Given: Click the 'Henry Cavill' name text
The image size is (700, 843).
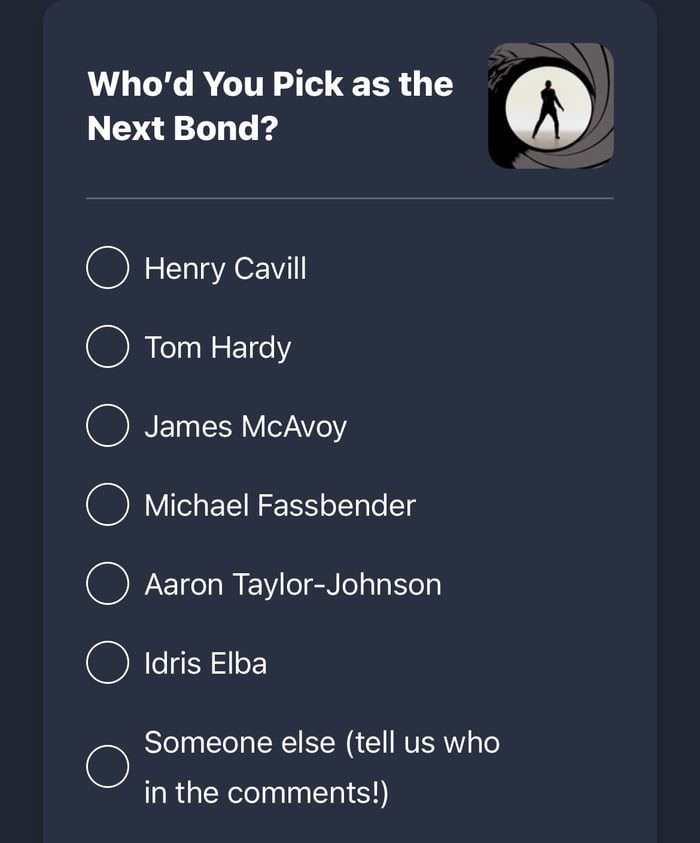Looking at the screenshot, I should click(225, 268).
